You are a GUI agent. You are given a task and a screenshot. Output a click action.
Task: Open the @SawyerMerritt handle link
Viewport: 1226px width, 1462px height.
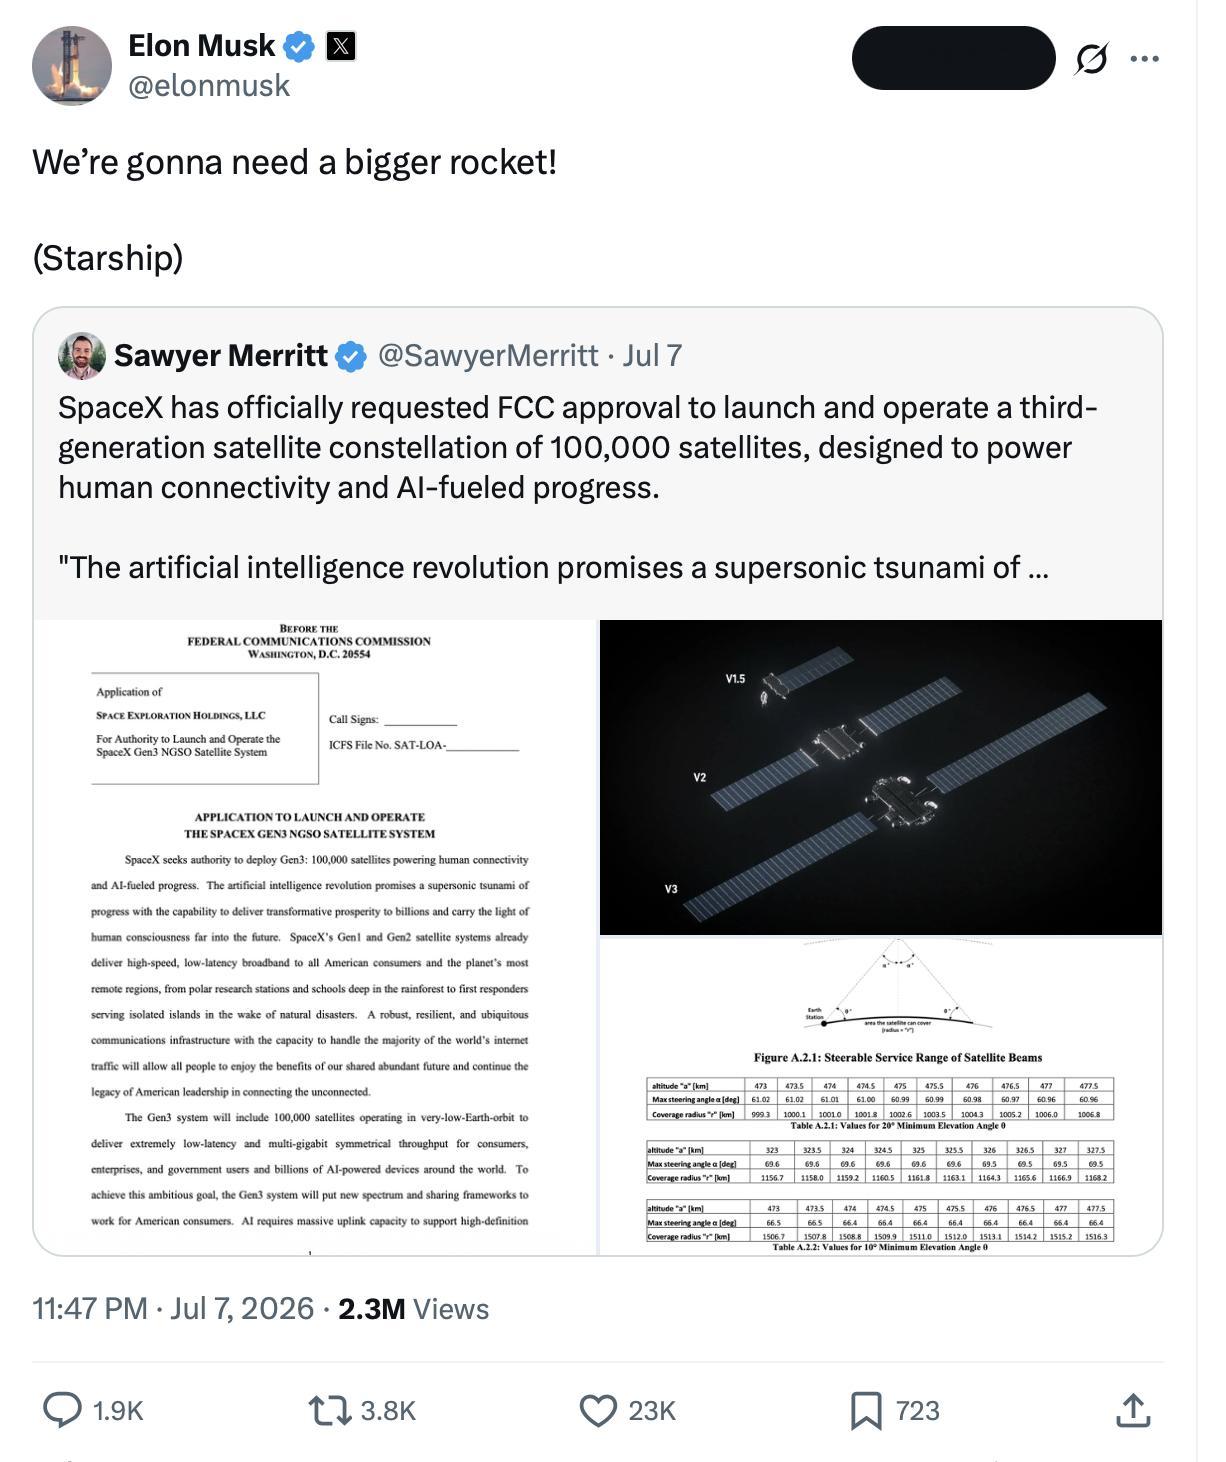point(488,355)
